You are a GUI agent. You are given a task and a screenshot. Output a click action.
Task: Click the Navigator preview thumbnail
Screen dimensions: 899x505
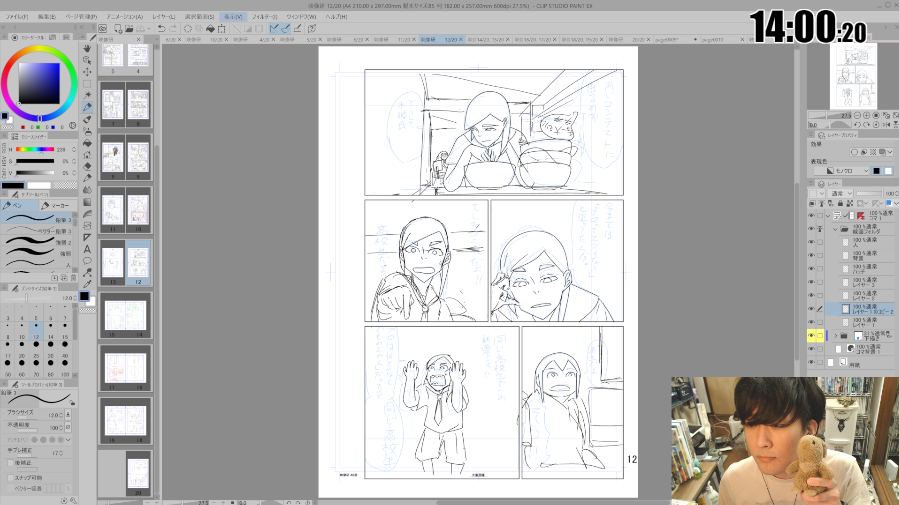pyautogui.click(x=853, y=76)
